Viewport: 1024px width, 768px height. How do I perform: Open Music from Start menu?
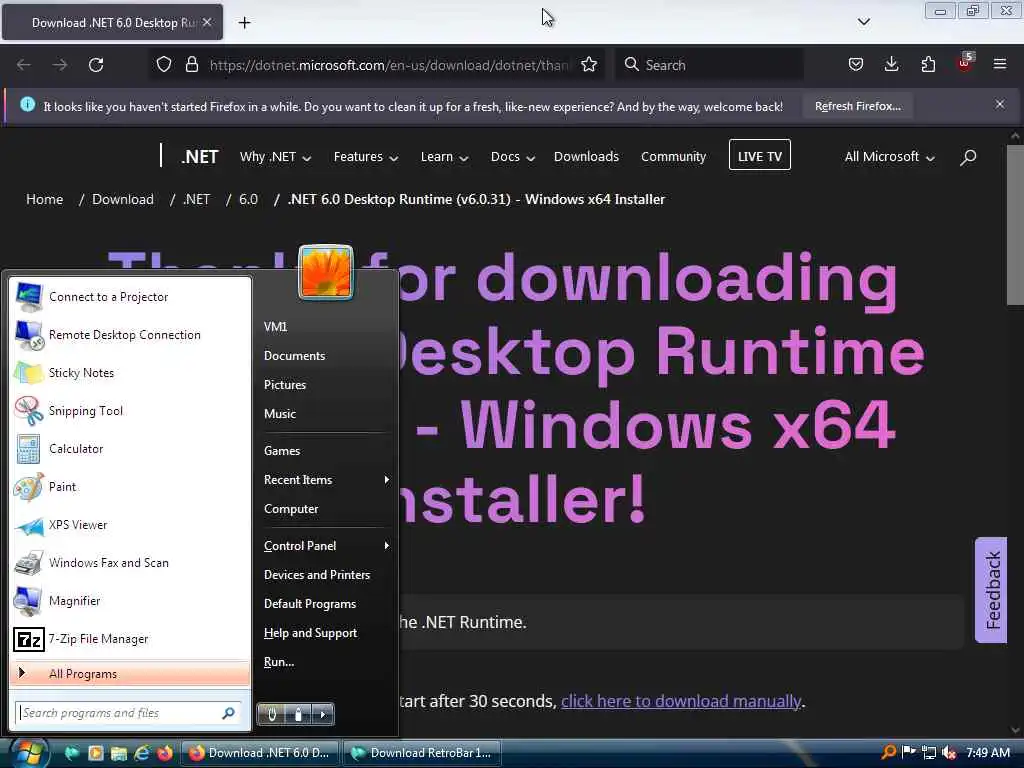click(x=325, y=414)
